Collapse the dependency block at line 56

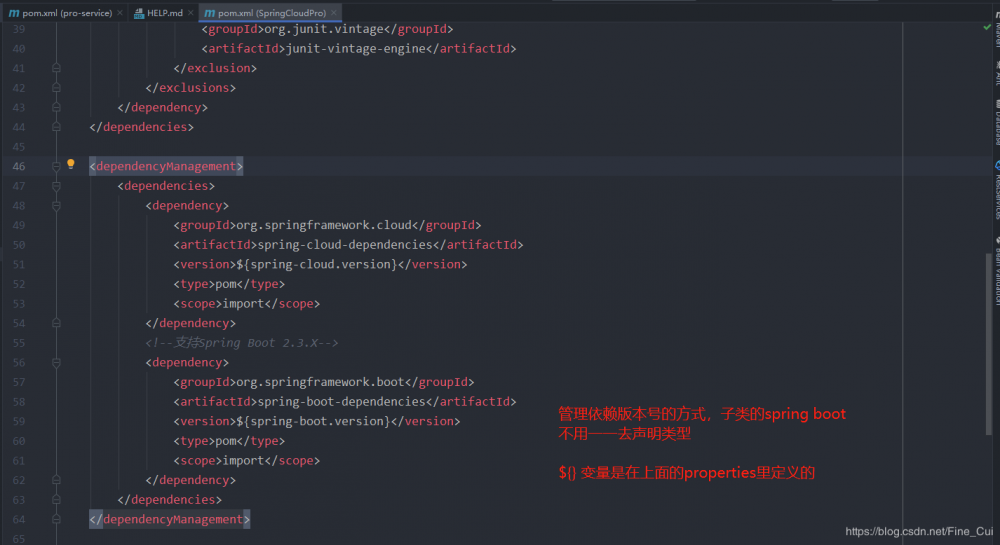(x=56, y=363)
